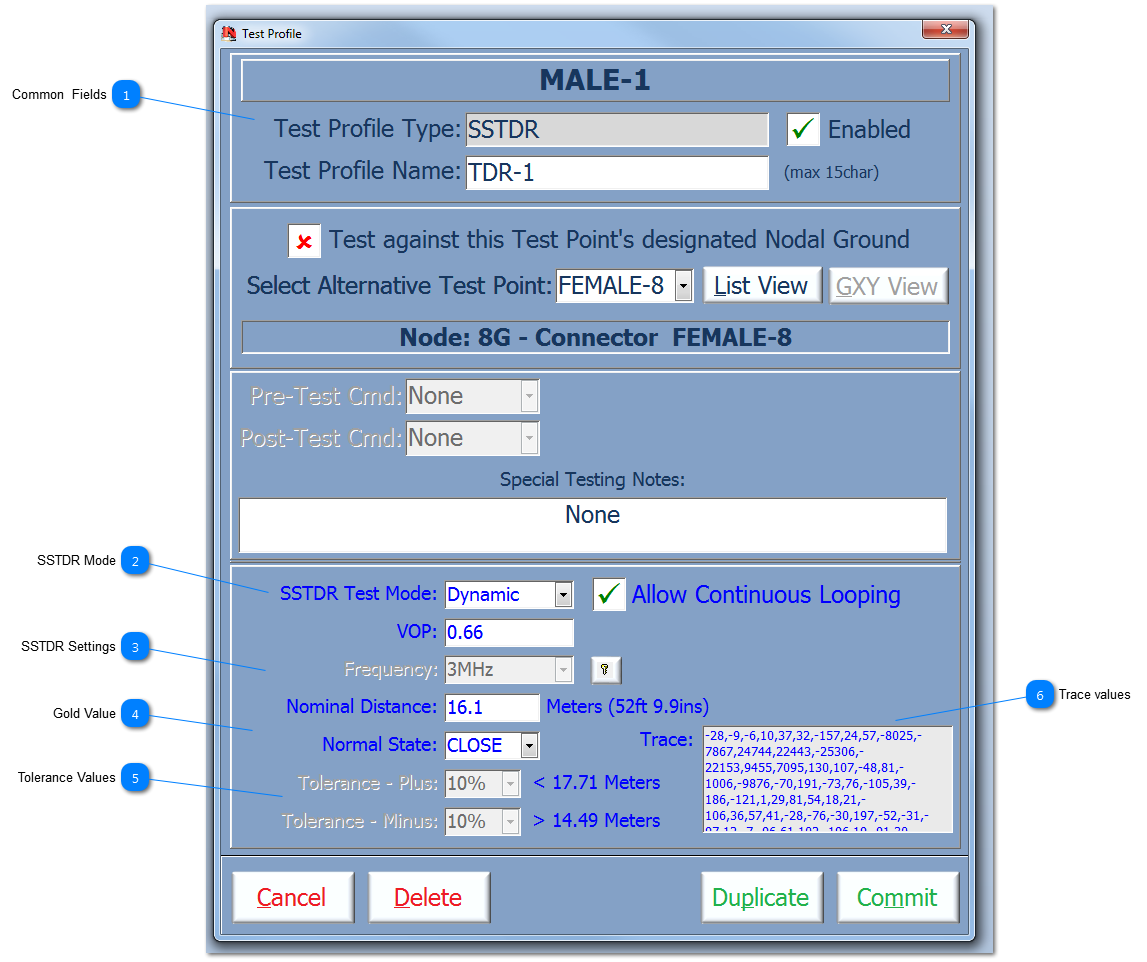Click the VOP input field
Screen dimensions: 1147x962
click(x=509, y=633)
